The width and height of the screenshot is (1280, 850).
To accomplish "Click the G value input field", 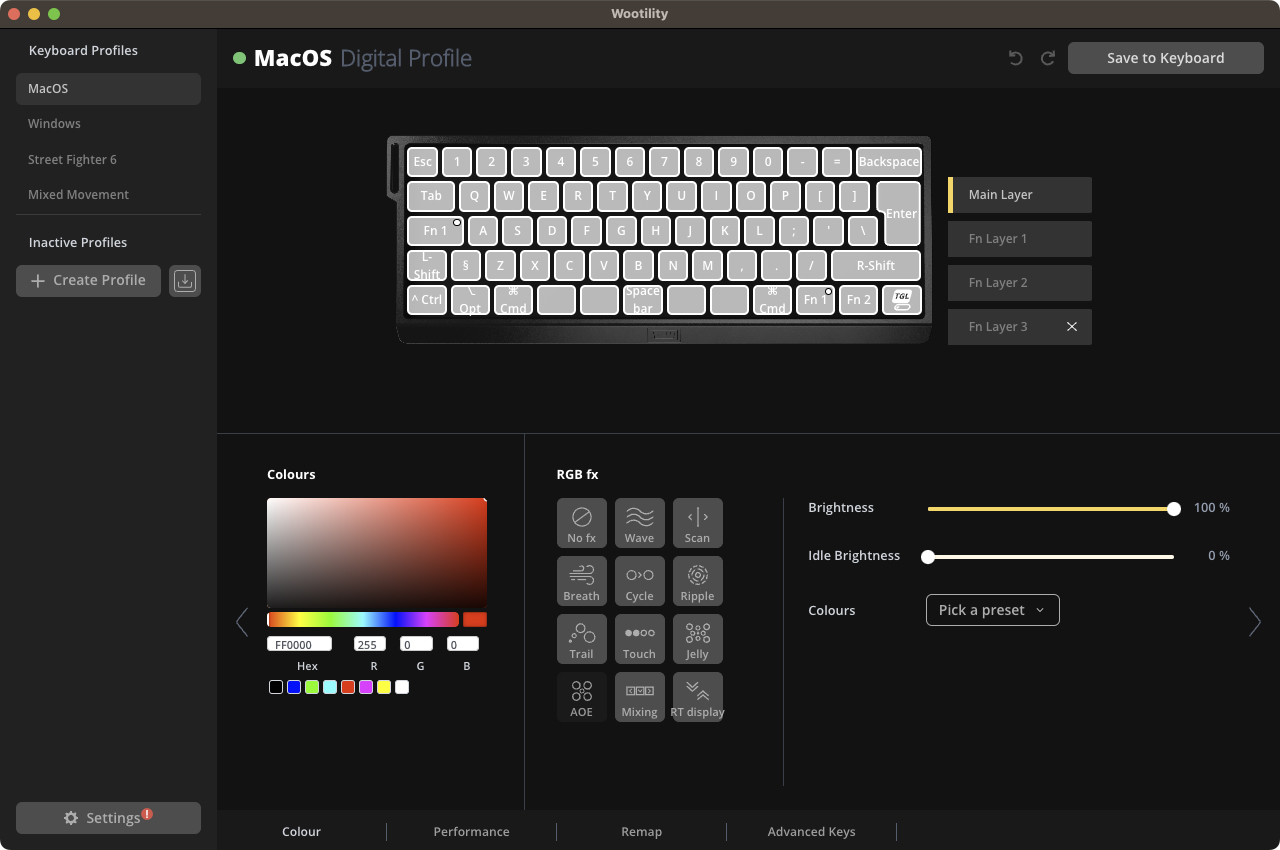I will pos(417,645).
